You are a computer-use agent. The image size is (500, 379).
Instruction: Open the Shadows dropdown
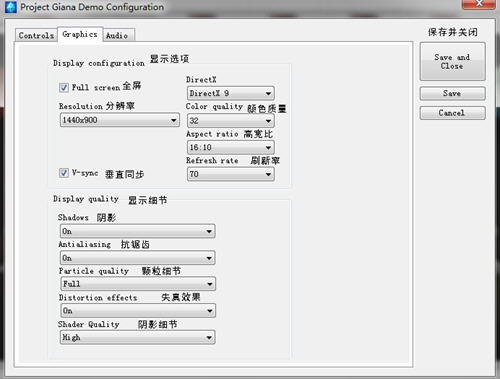(x=138, y=231)
